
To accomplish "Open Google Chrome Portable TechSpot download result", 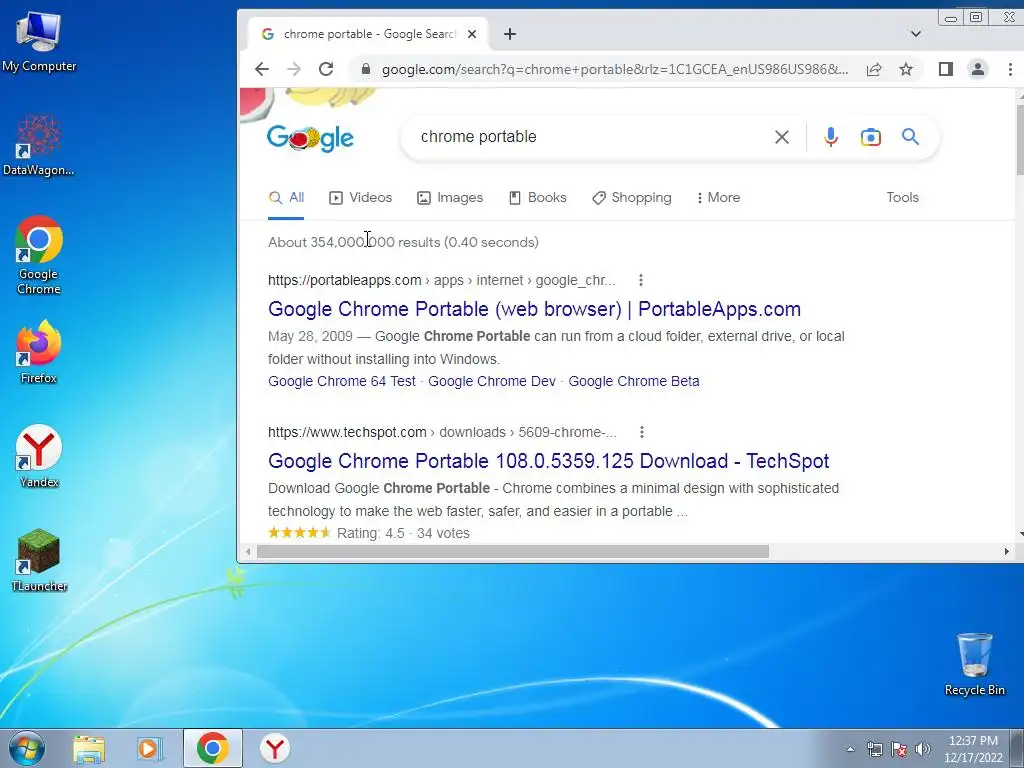I will 549,461.
